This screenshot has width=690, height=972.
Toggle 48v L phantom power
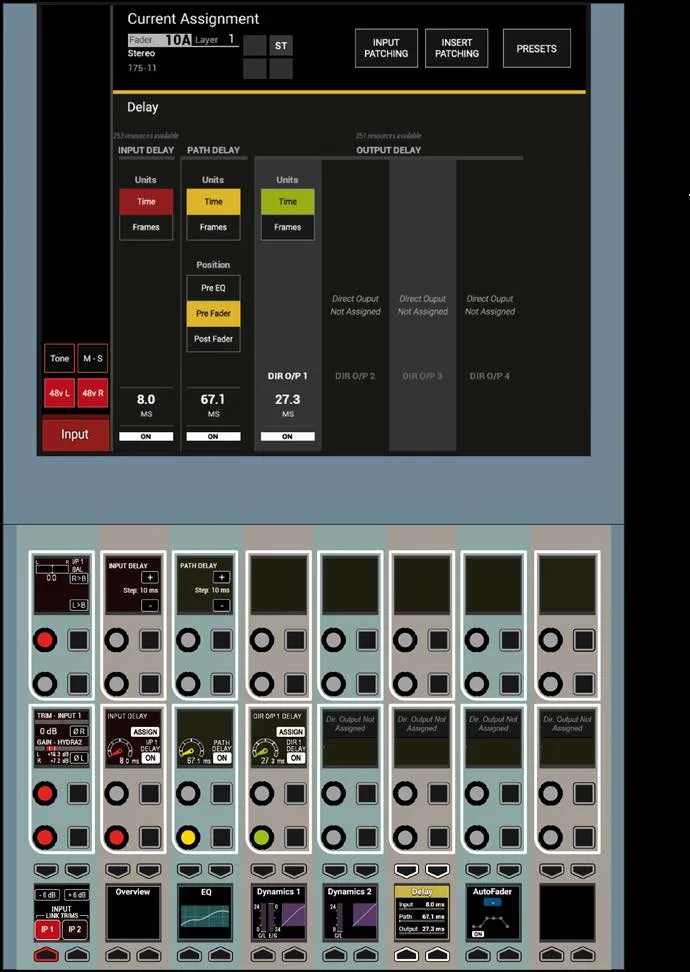[x=60, y=393]
